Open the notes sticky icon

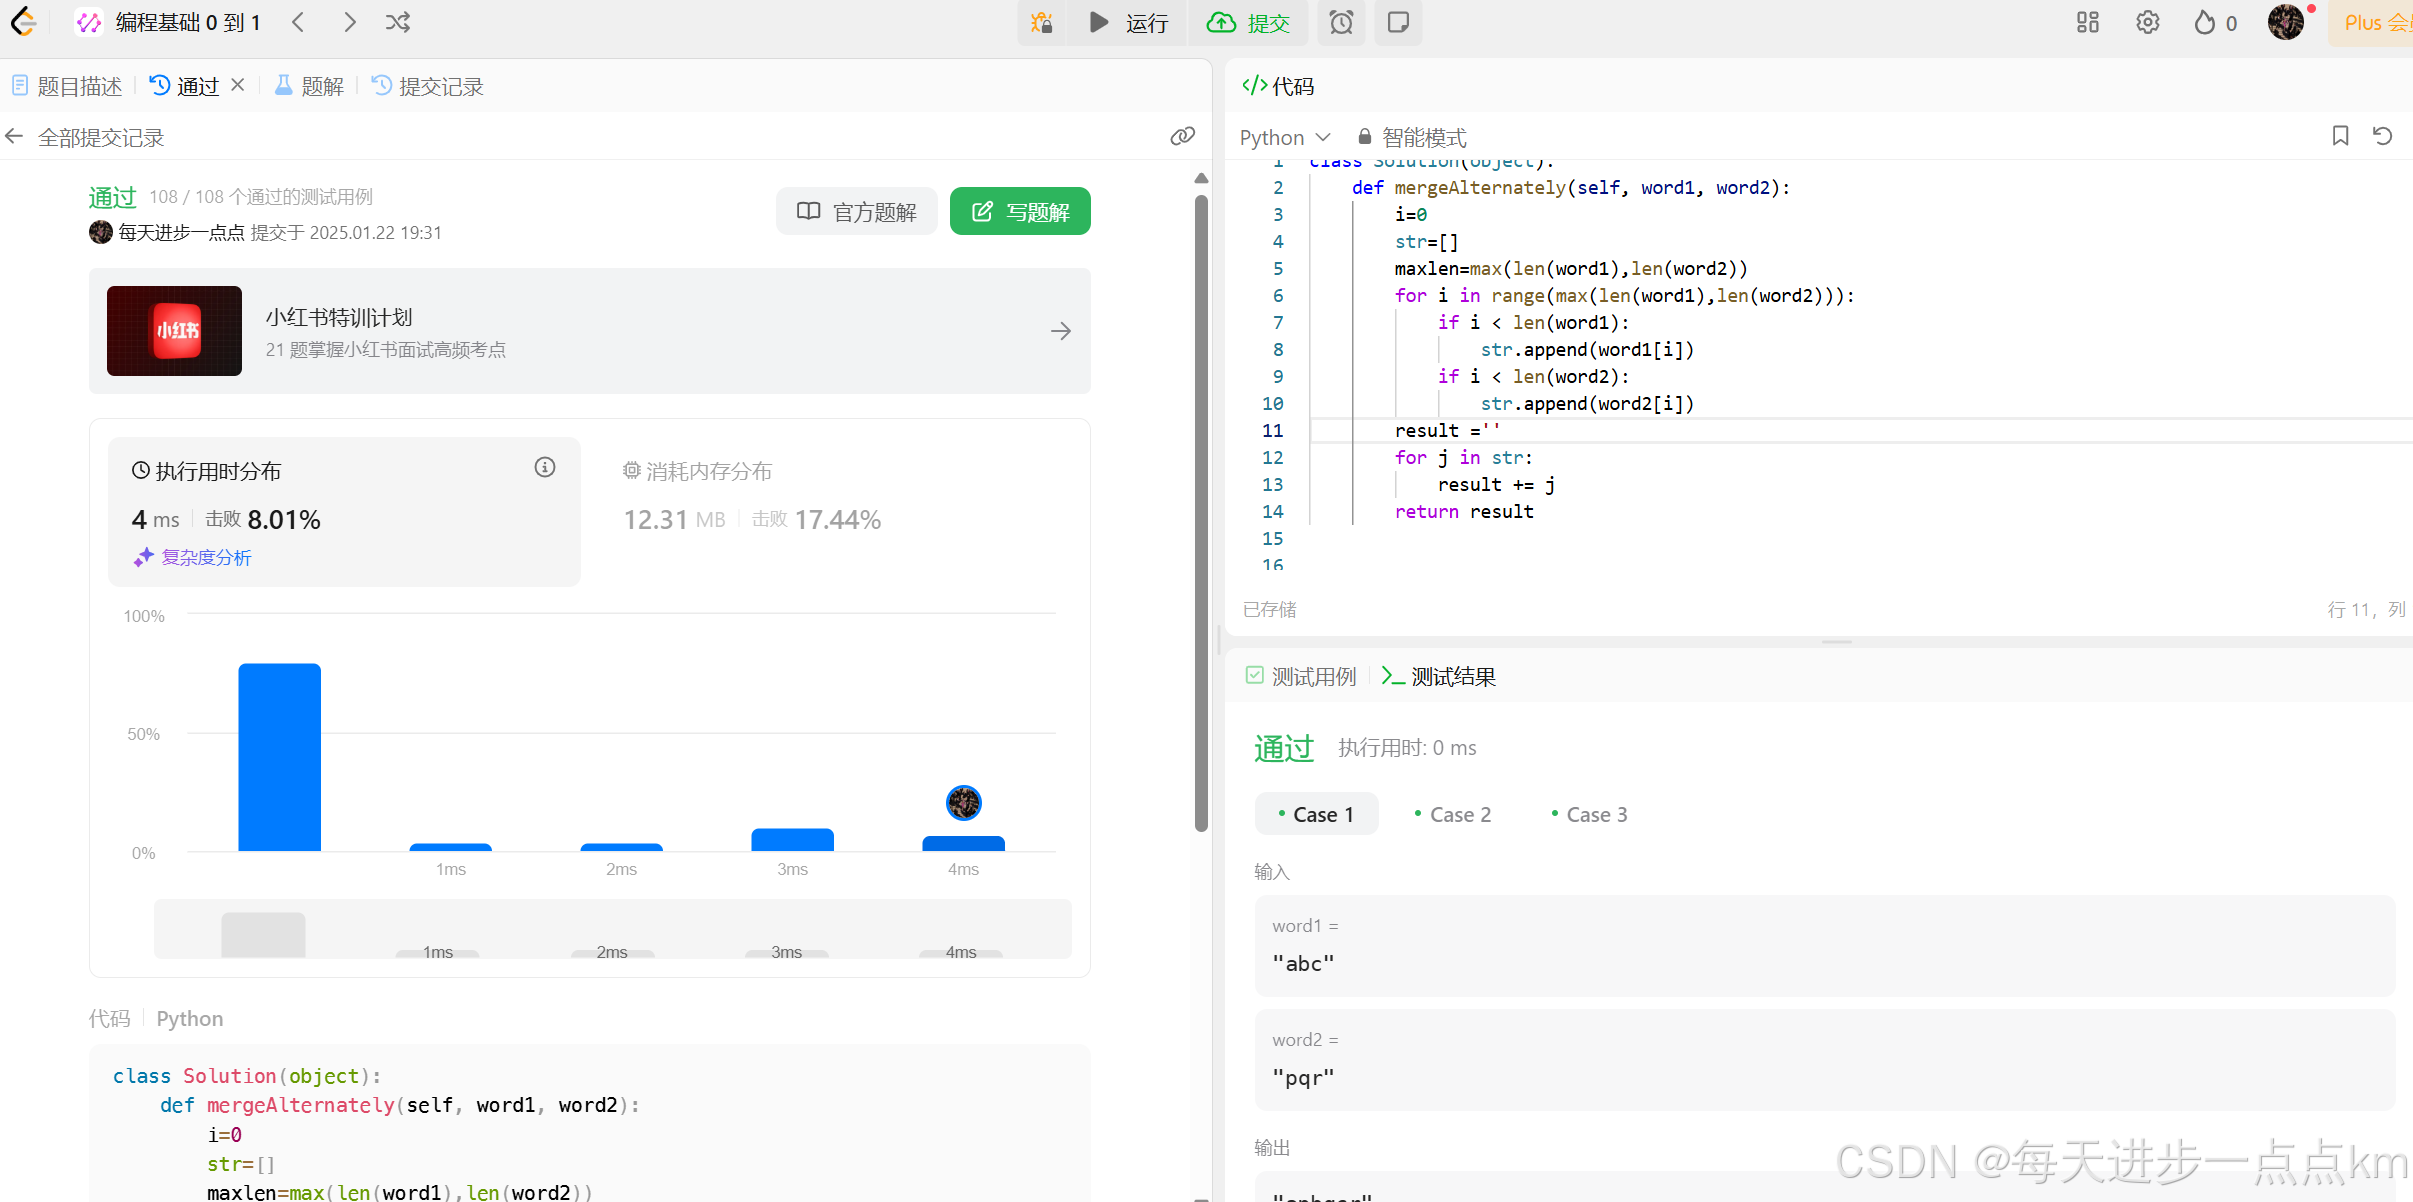[1398, 22]
